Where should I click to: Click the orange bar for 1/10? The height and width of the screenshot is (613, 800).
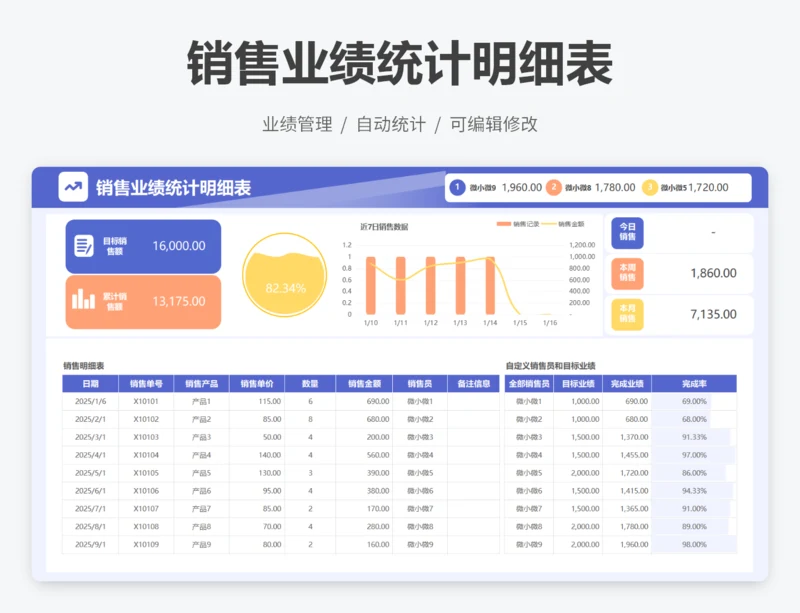[371, 285]
